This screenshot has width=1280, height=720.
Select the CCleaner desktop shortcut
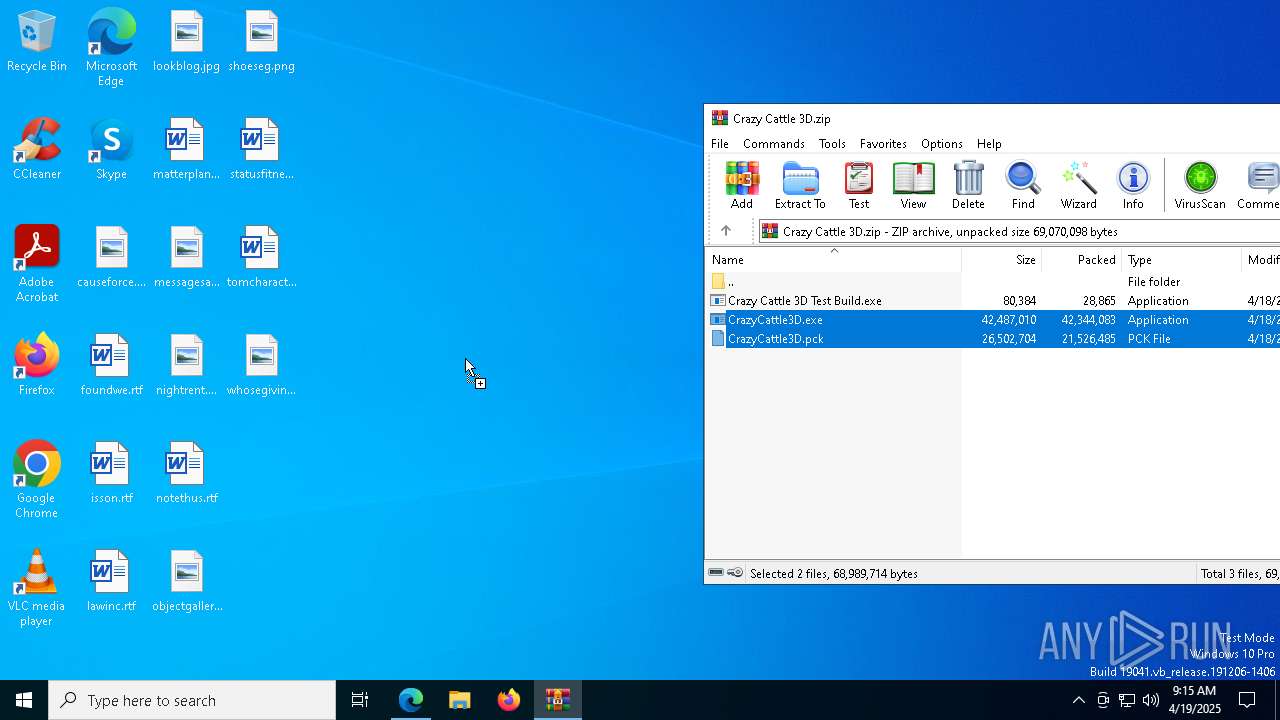pos(37,149)
